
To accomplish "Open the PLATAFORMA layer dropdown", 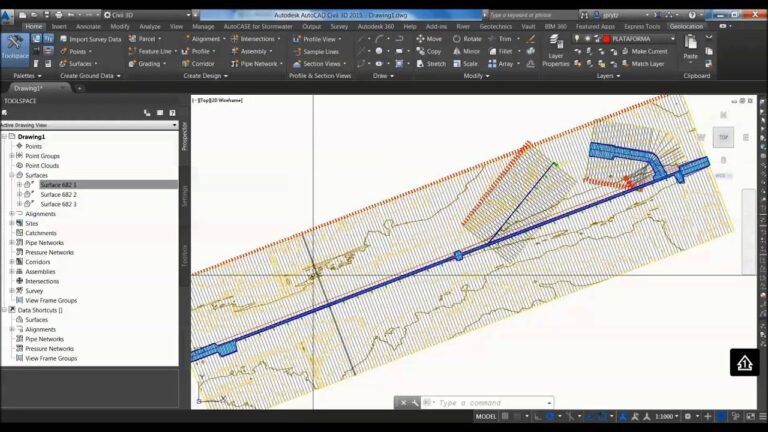I will pos(672,38).
